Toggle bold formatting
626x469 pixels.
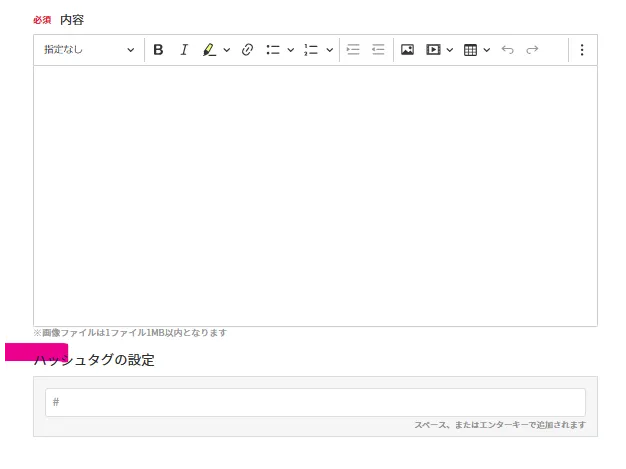(158, 50)
